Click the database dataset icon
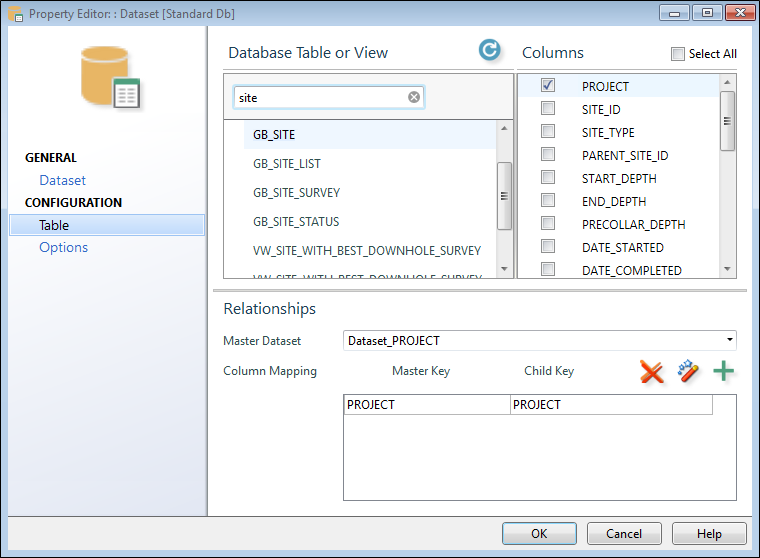The width and height of the screenshot is (760, 558). [111, 78]
